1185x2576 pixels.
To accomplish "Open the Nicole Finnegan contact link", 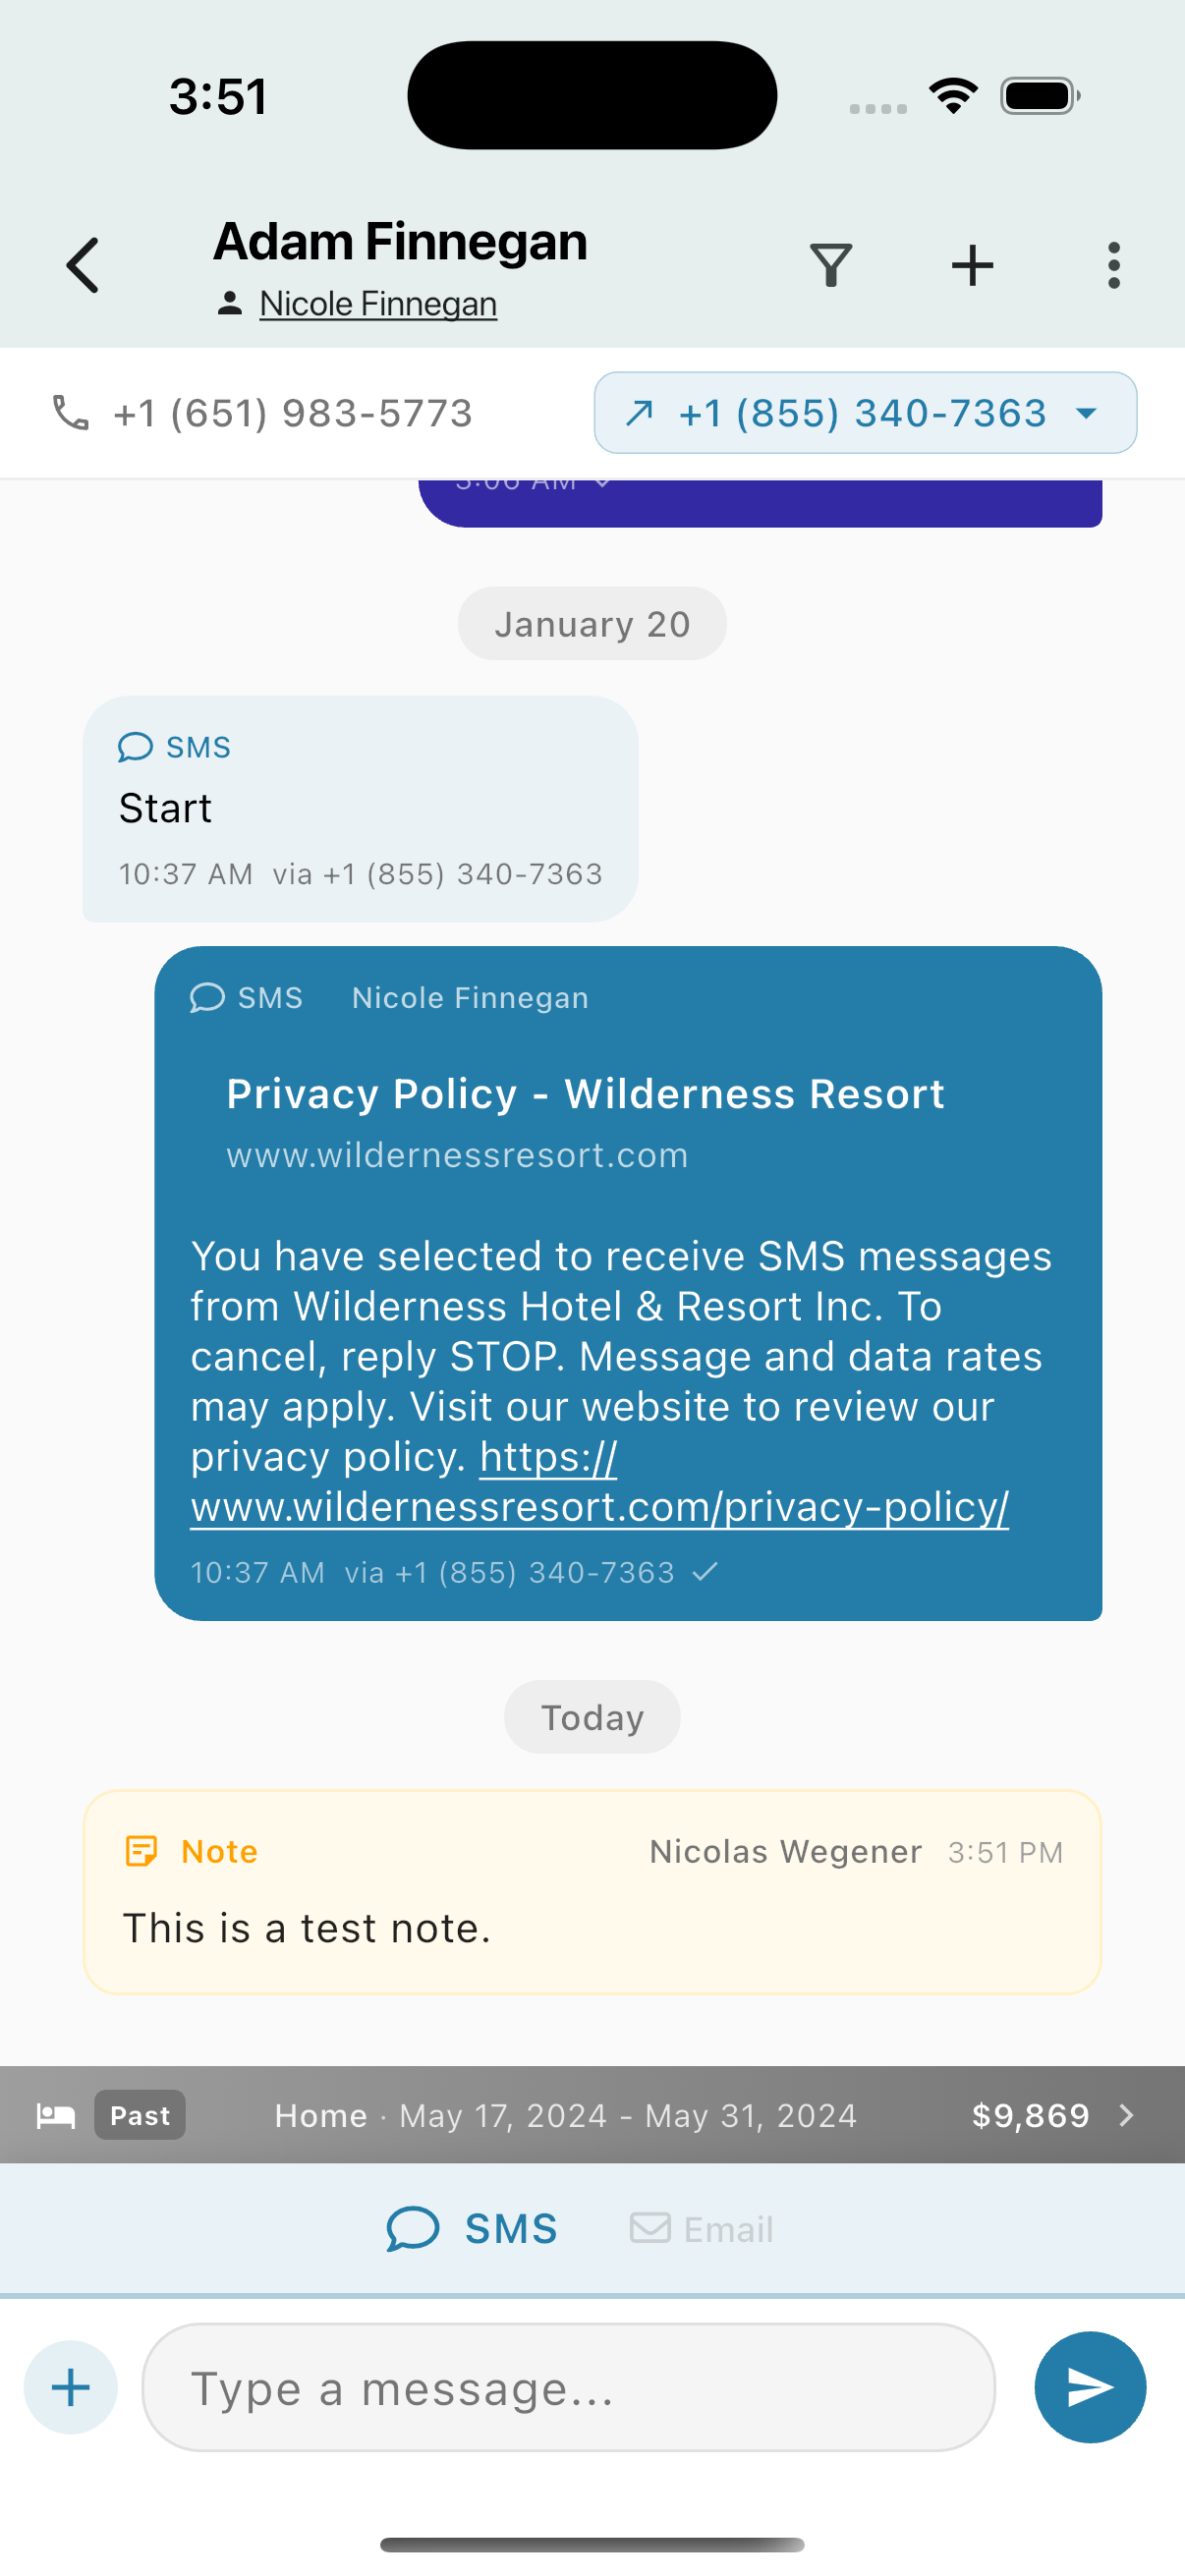I will (377, 304).
